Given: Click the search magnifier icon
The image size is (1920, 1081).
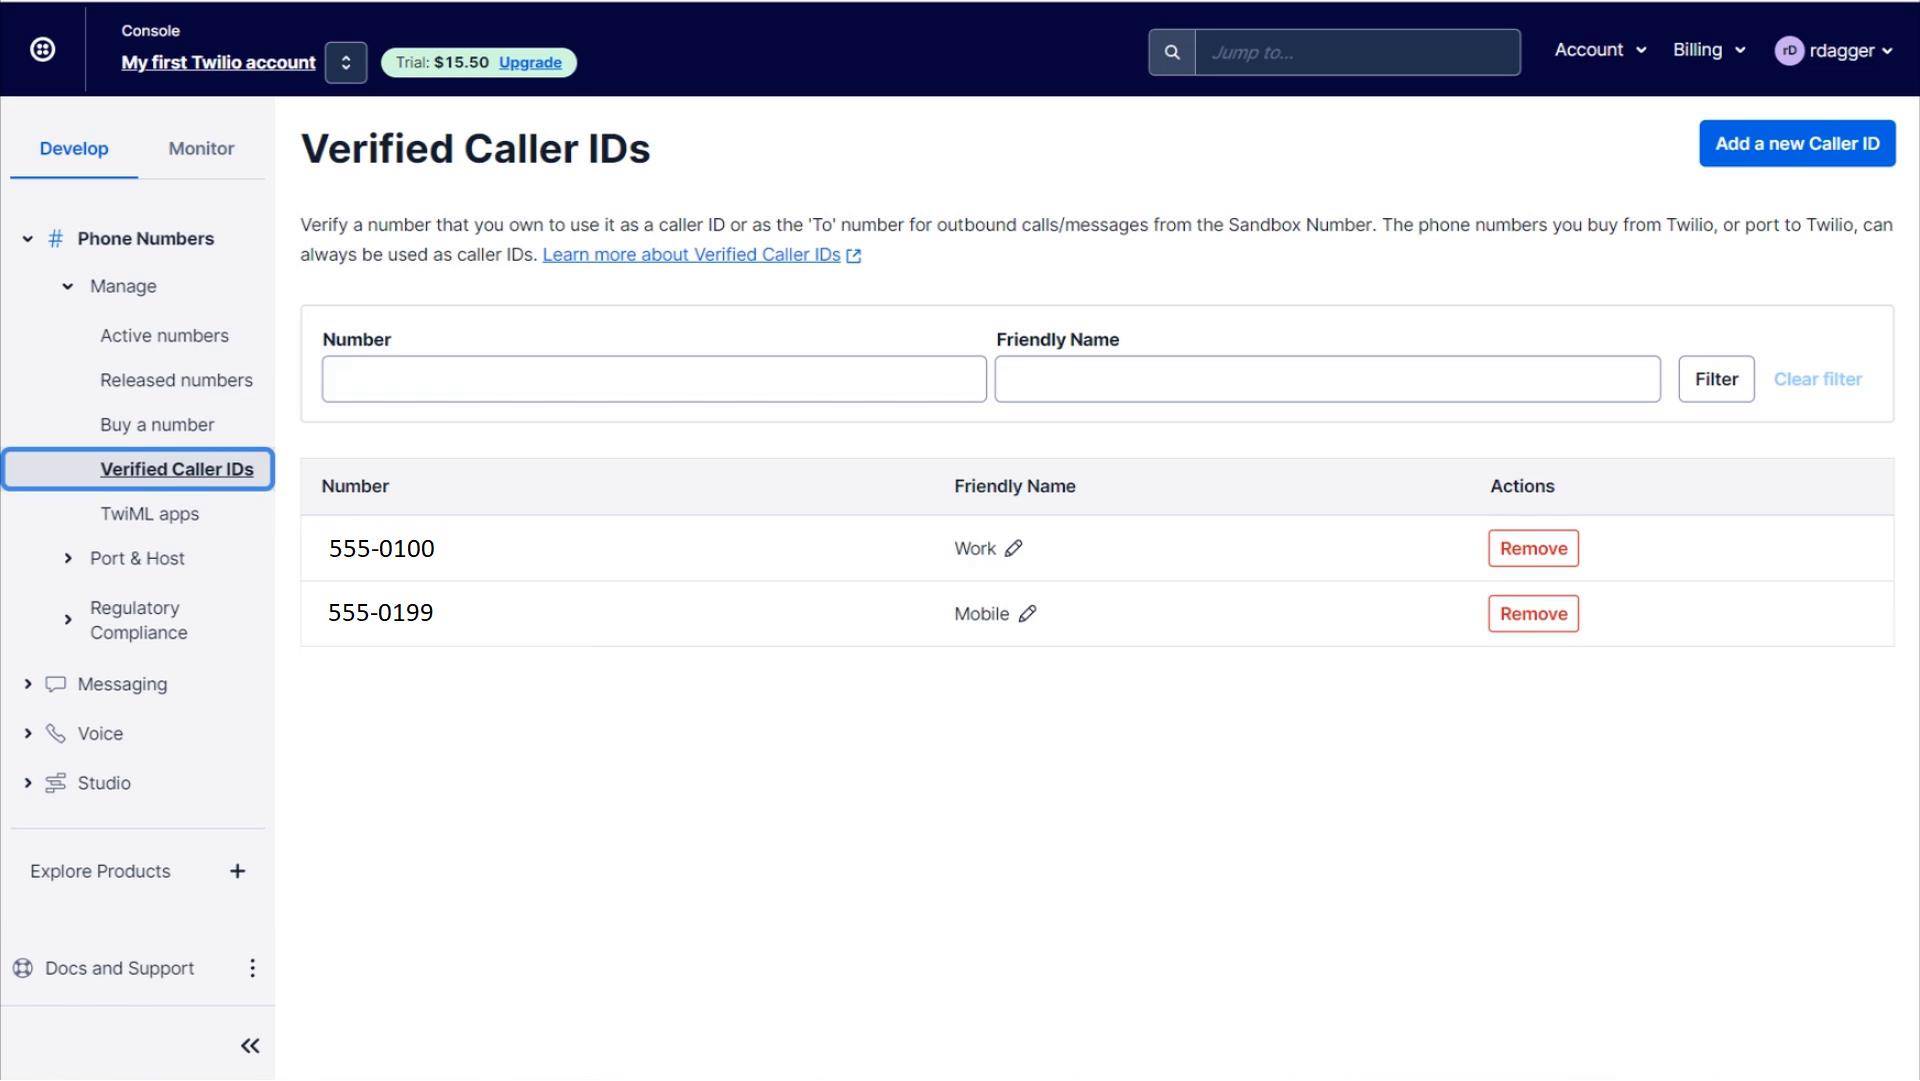Looking at the screenshot, I should pyautogui.click(x=1172, y=52).
